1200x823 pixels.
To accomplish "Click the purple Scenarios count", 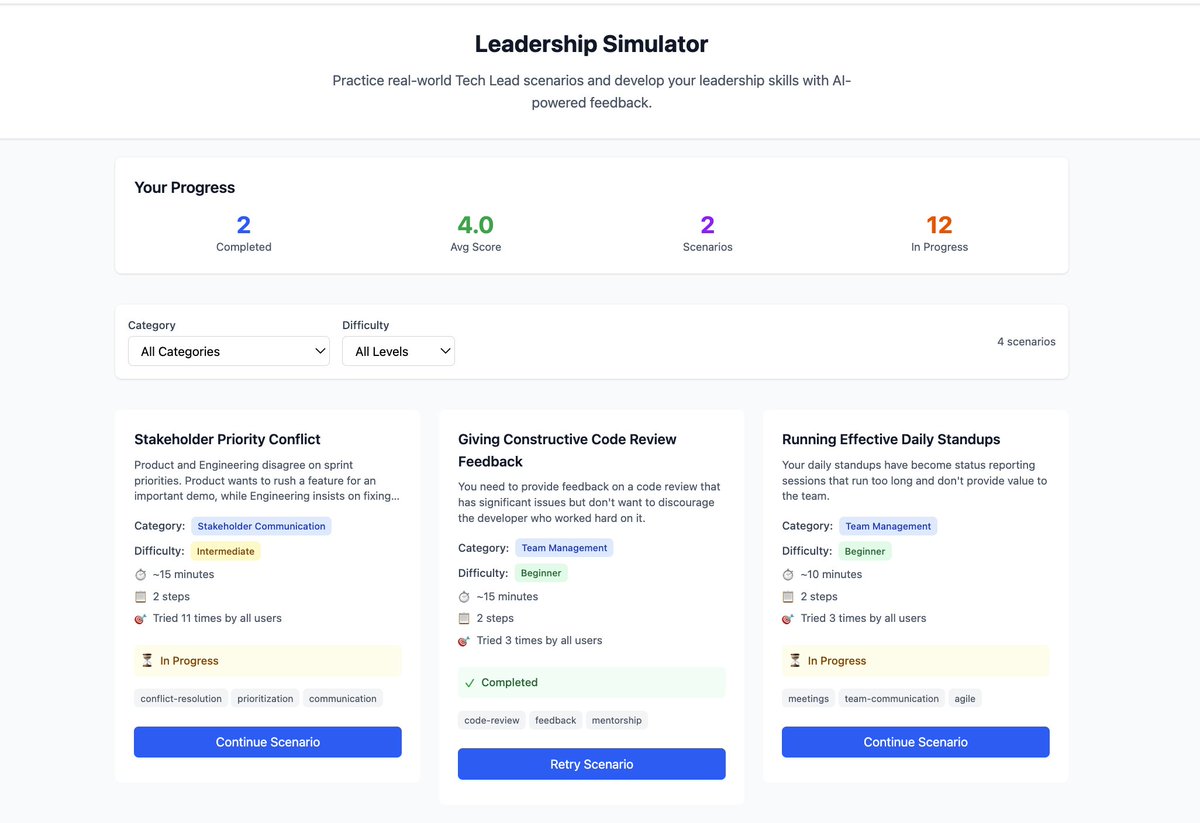I will click(707, 225).
